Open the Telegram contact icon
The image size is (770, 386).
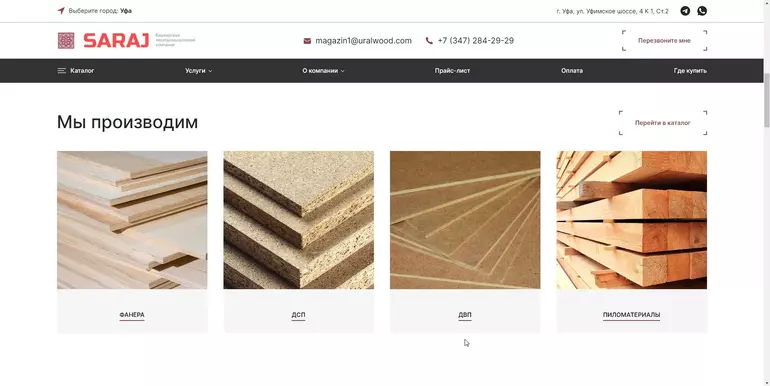tap(685, 11)
